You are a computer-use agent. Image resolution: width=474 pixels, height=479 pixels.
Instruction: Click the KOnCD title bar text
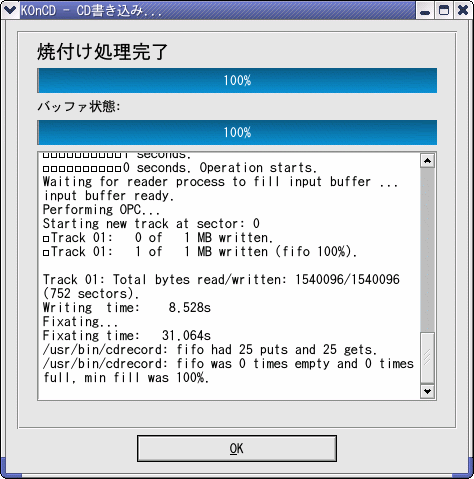[x=91, y=11]
